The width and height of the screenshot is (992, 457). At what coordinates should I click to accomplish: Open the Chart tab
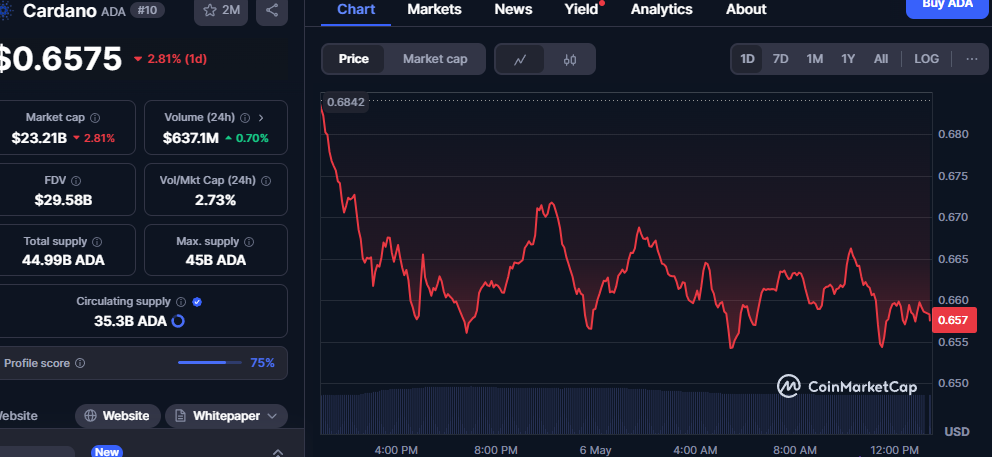[x=356, y=9]
